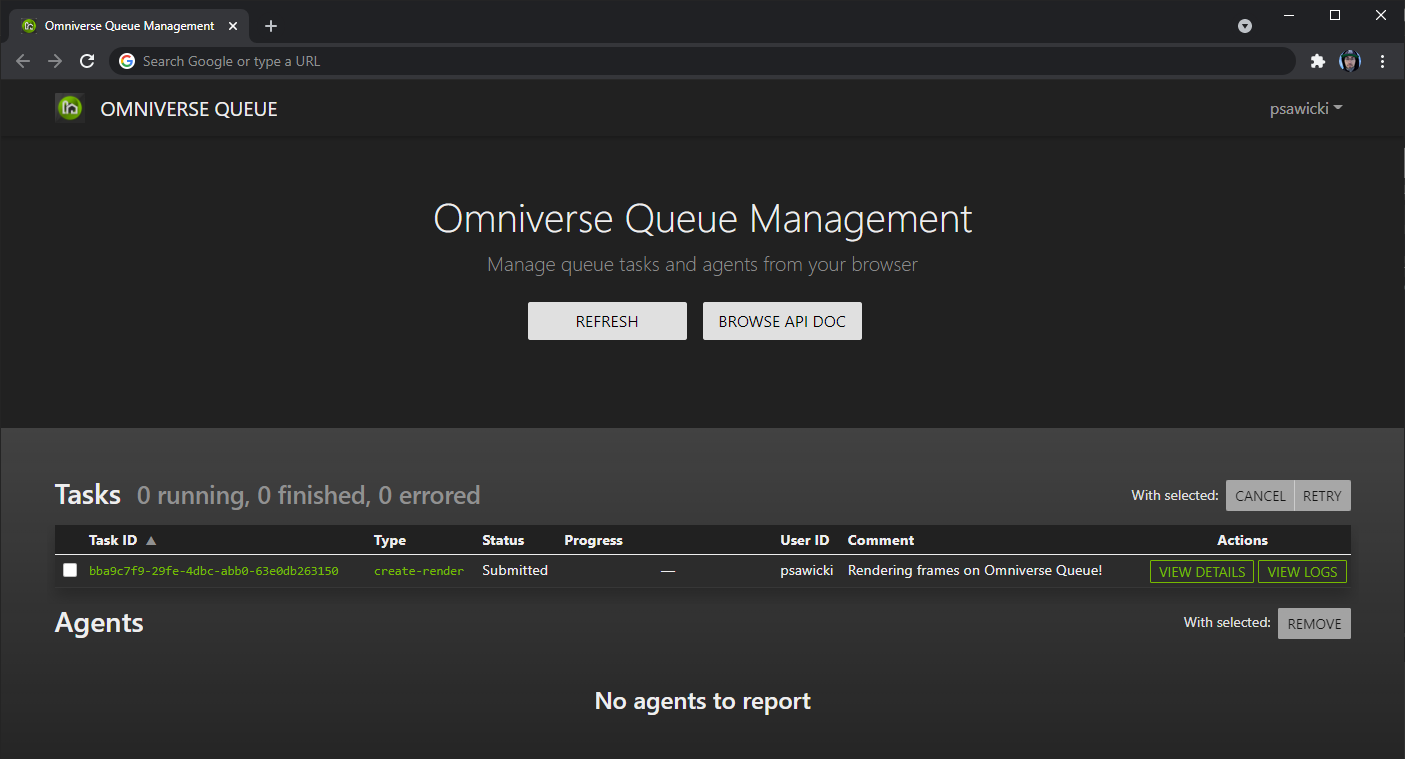Image resolution: width=1405 pixels, height=759 pixels.
Task: Click the Type column header
Action: point(390,540)
